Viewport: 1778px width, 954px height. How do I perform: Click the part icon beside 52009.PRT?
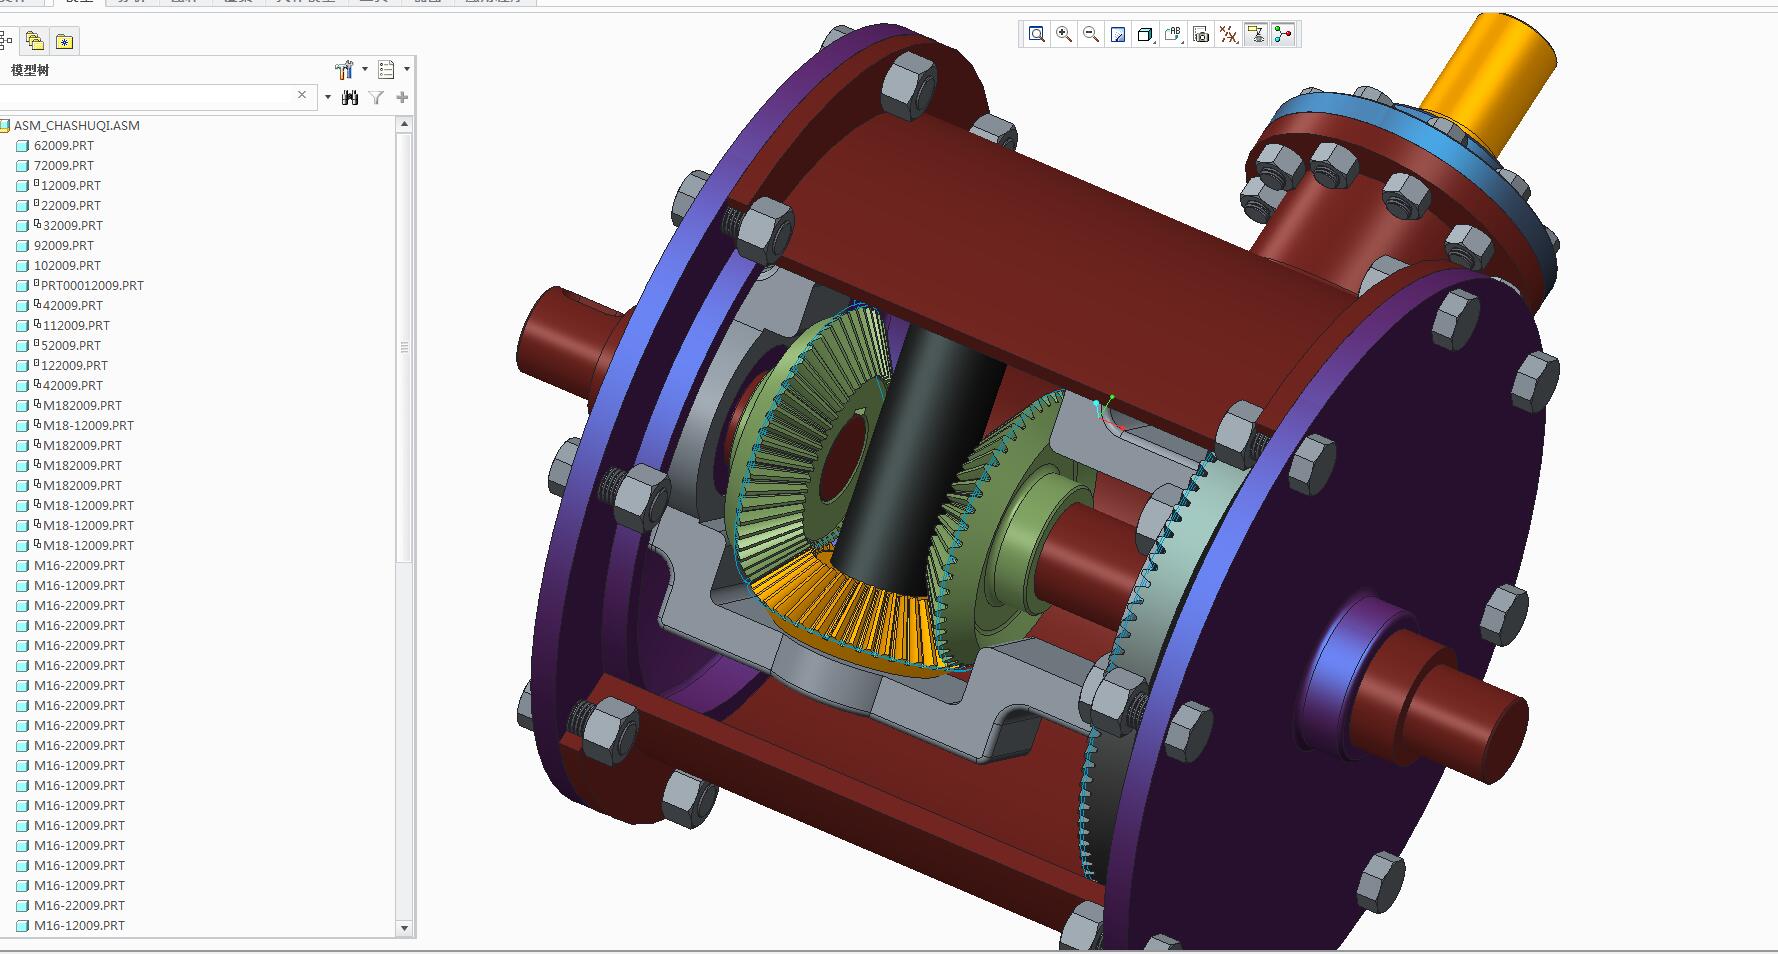[22, 345]
